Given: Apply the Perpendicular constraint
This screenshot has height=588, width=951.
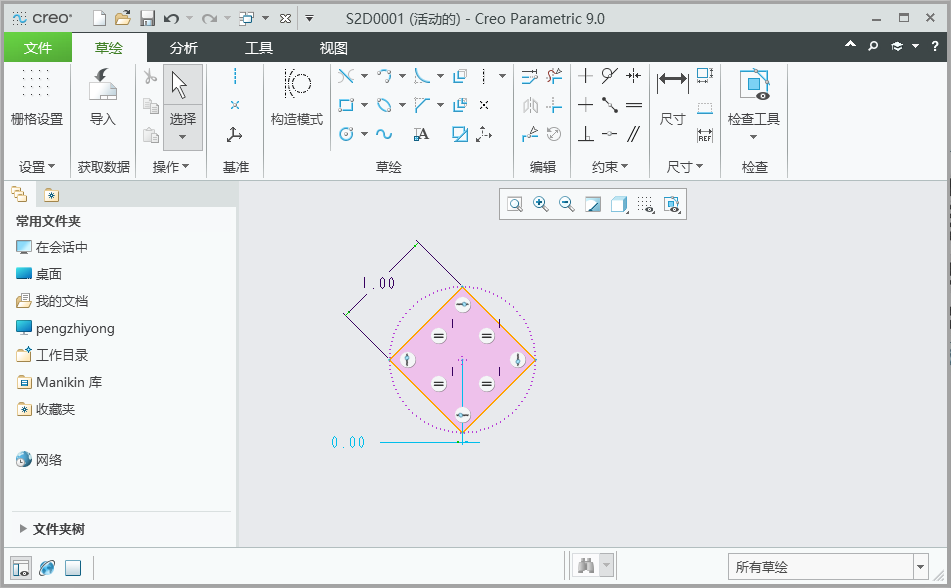Looking at the screenshot, I should tap(585, 134).
